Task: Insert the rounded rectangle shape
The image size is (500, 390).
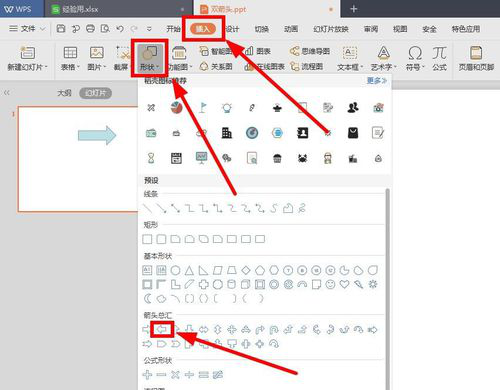Action: pyautogui.click(x=161, y=239)
